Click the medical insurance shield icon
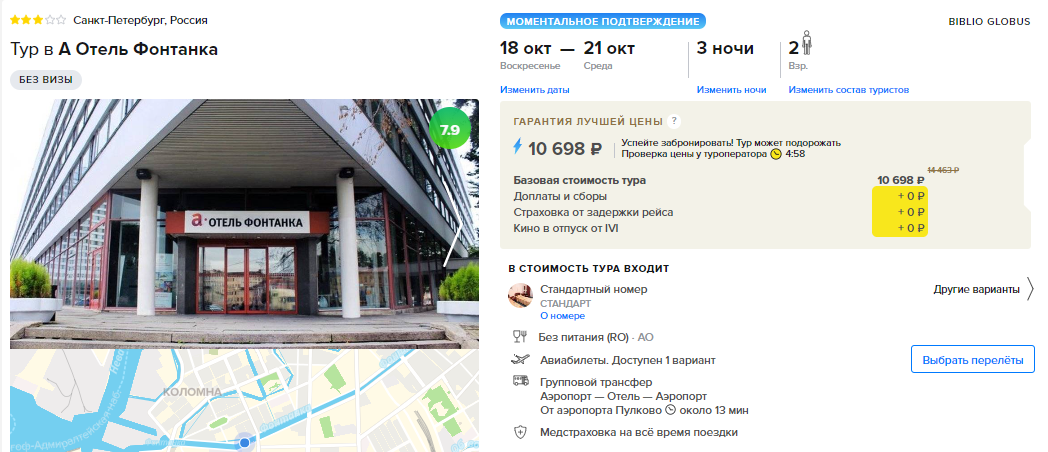This screenshot has height=452, width=1048. [520, 432]
